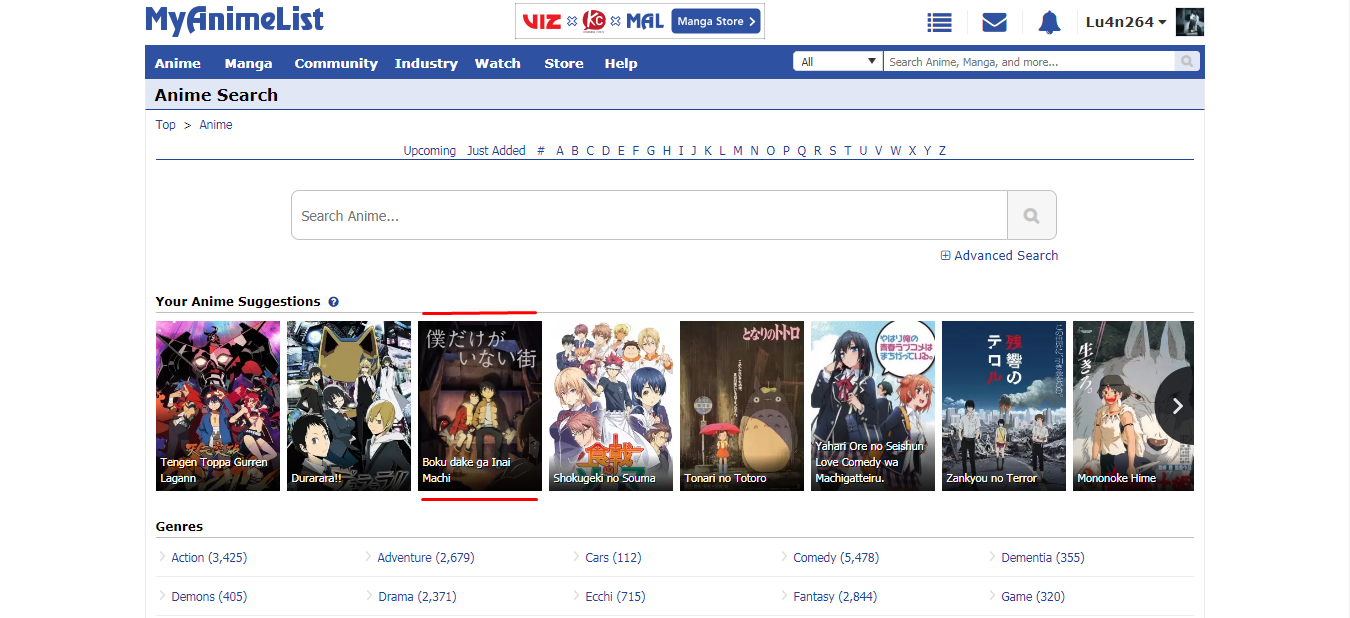Click the Anime Suggestions help question icon
Screen dimensions: 1350x618
coord(333,302)
